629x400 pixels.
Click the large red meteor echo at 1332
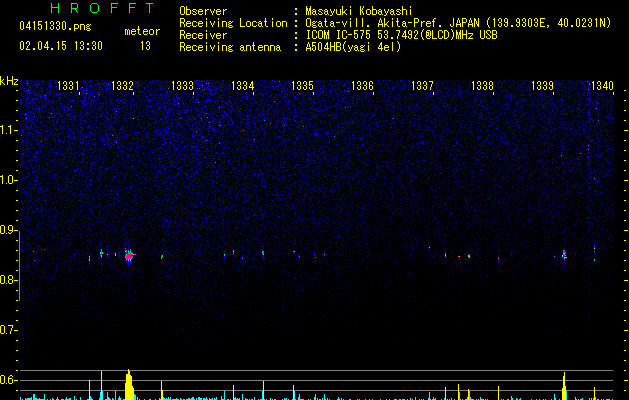129,255
